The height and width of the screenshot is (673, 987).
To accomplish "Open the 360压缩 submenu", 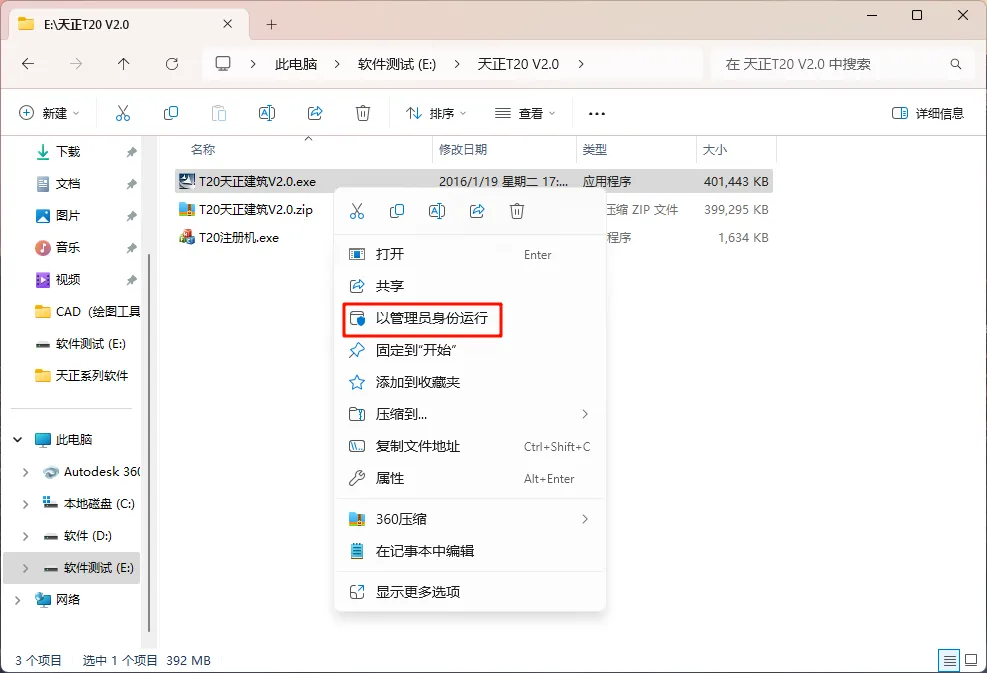I will point(470,519).
